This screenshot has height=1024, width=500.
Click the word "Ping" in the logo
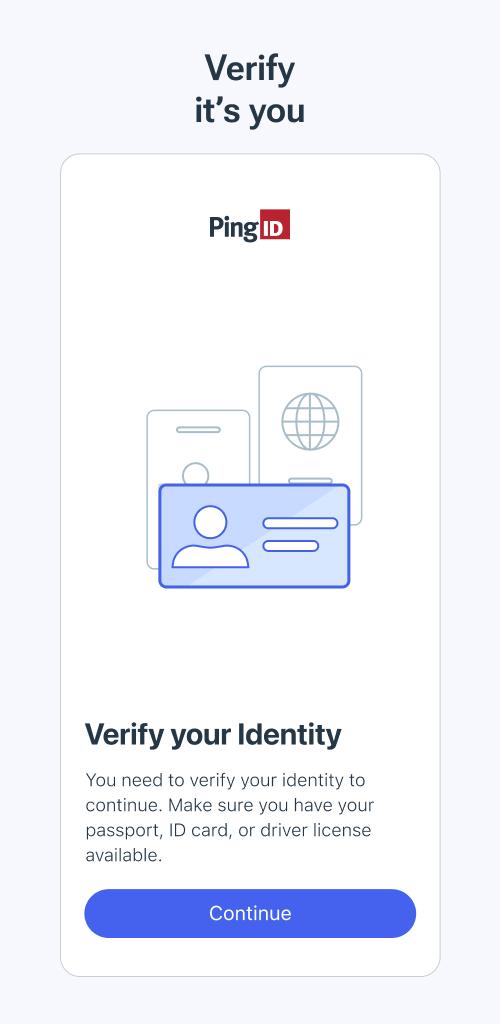tap(234, 227)
